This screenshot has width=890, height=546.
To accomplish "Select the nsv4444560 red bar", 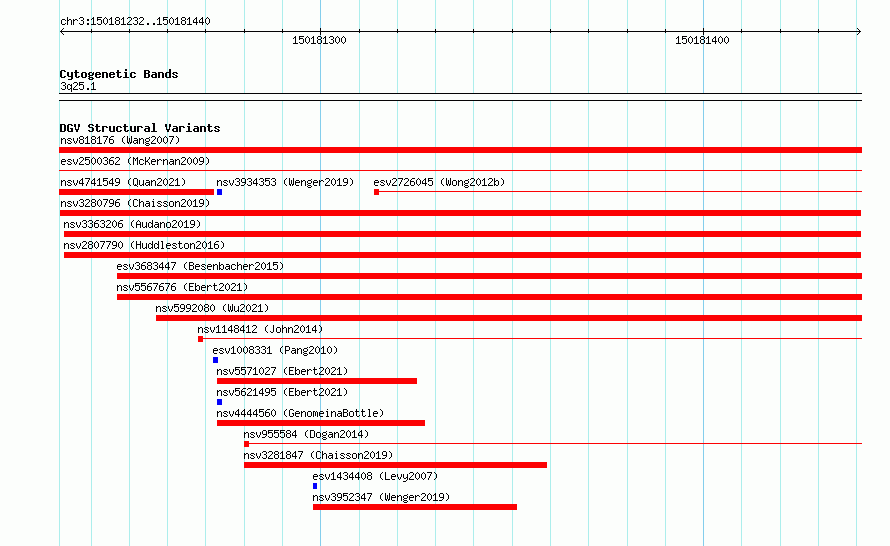I will [x=321, y=423].
